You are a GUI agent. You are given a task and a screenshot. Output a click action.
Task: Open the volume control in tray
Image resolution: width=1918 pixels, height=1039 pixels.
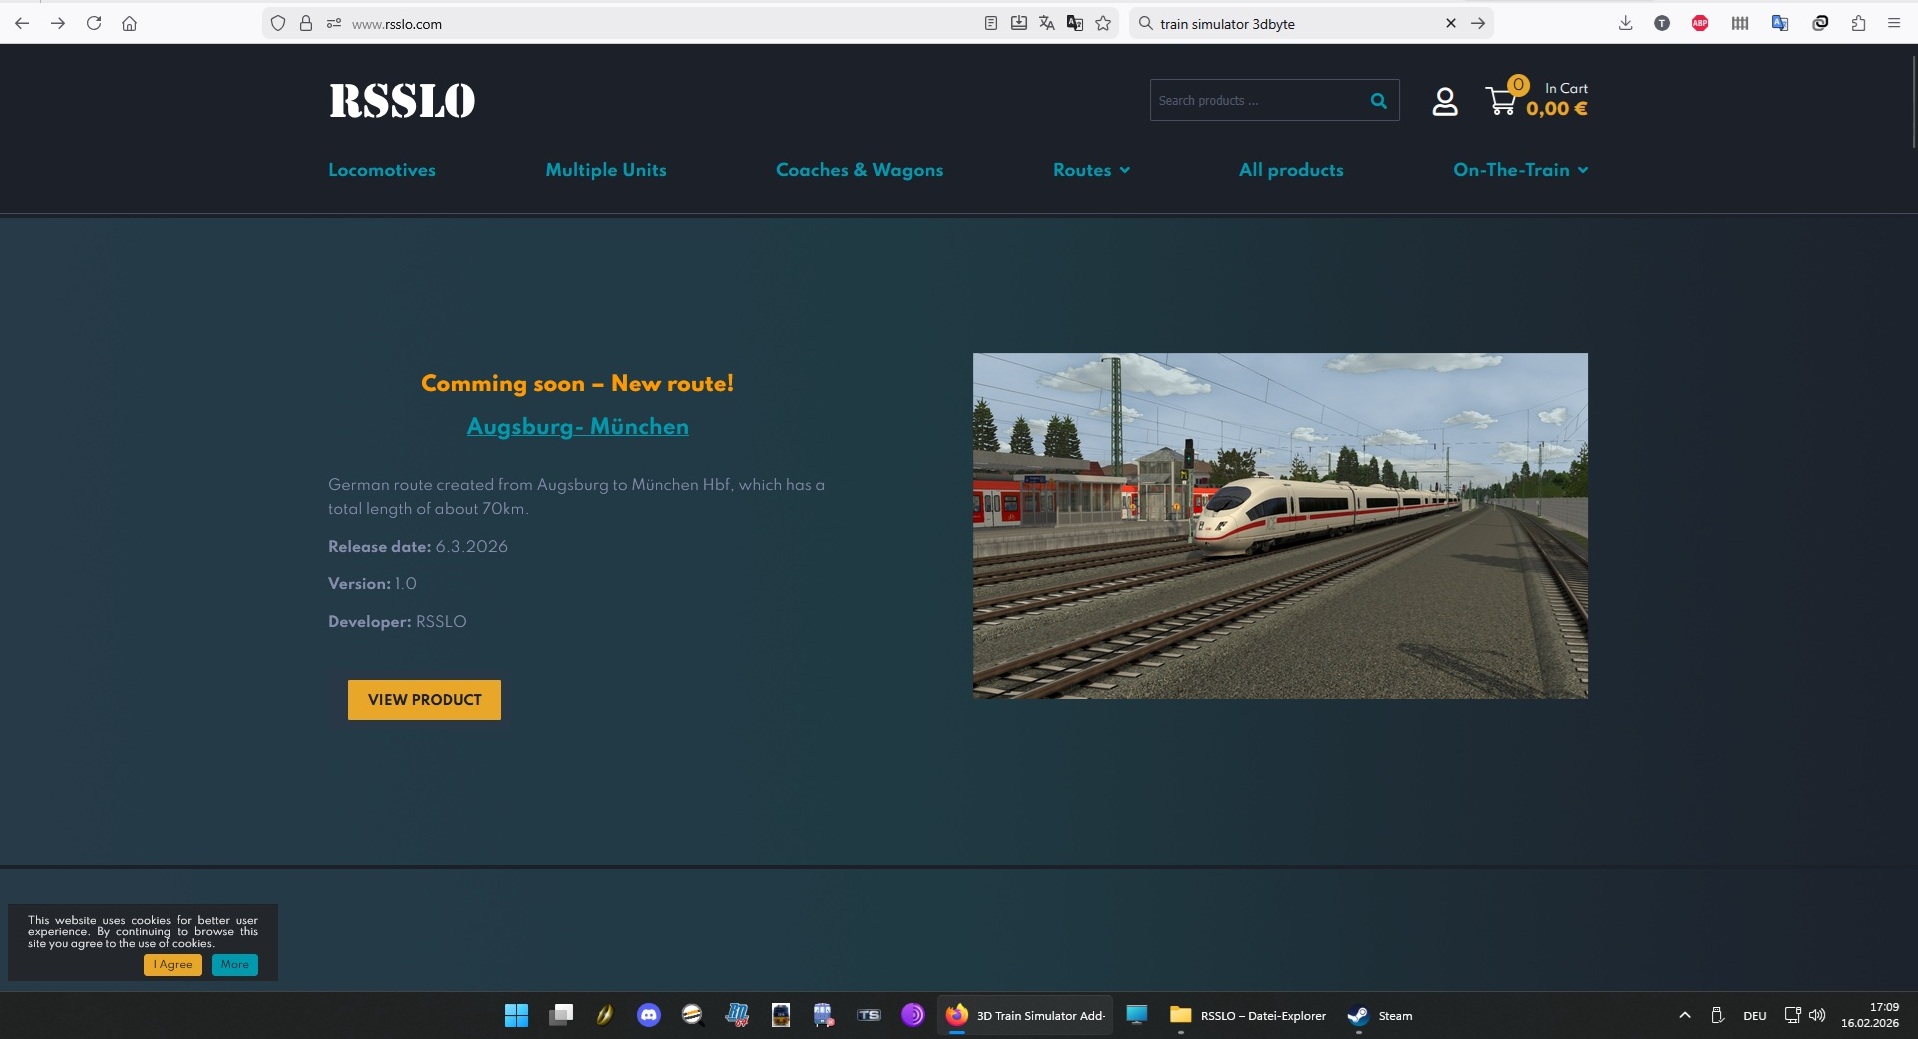pos(1817,1015)
